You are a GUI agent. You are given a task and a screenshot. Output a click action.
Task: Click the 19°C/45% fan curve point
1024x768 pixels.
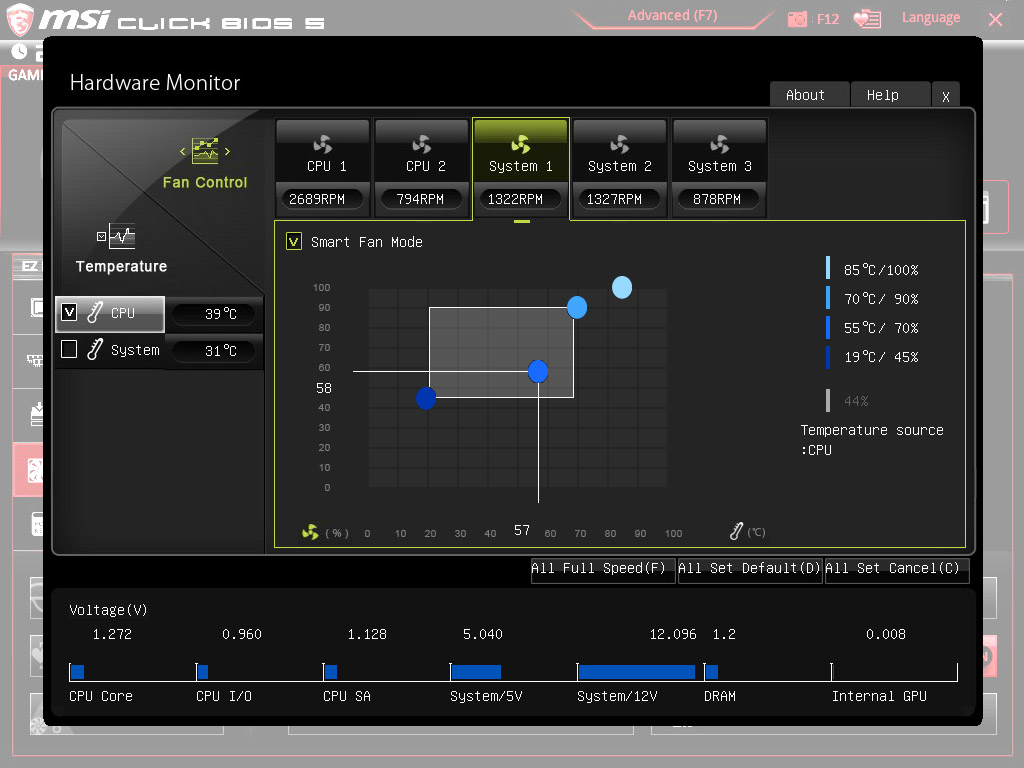[426, 398]
